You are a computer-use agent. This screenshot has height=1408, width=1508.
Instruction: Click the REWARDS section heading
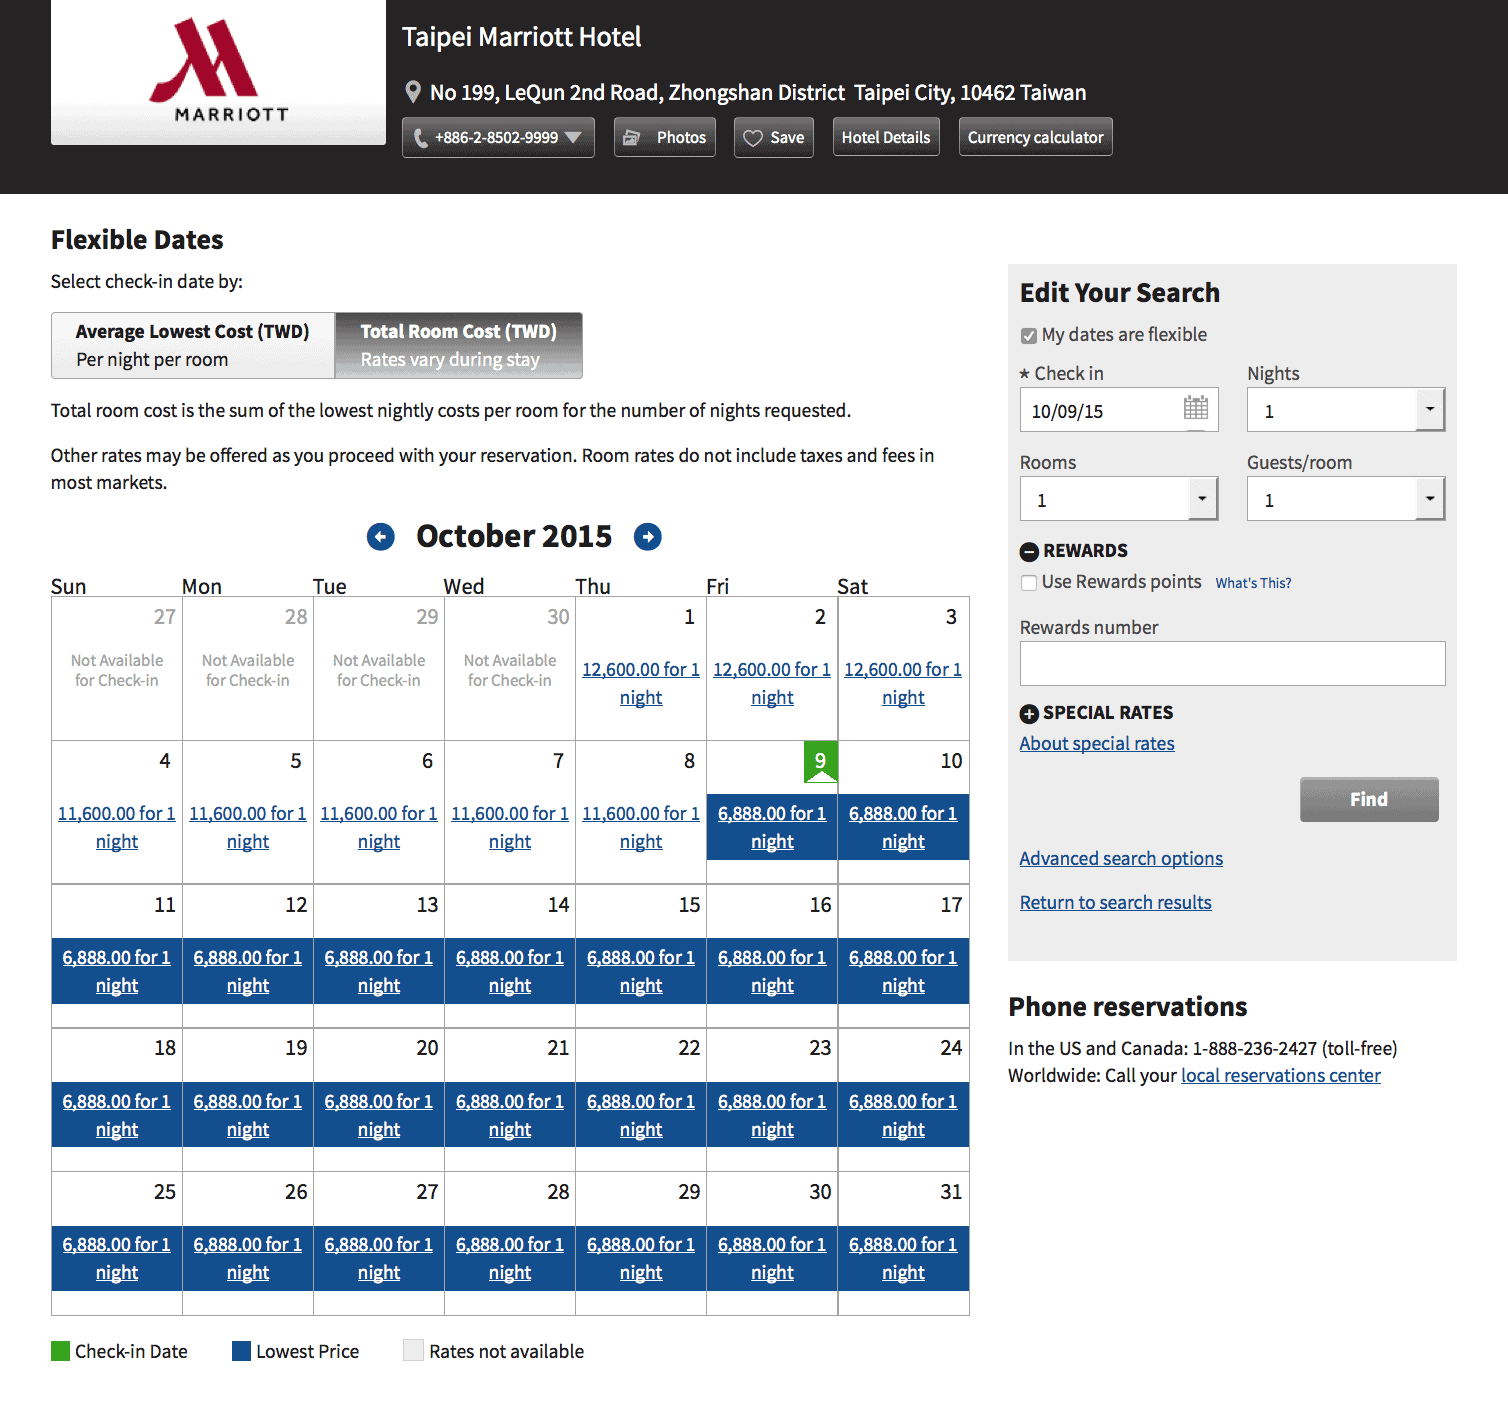click(x=1085, y=551)
